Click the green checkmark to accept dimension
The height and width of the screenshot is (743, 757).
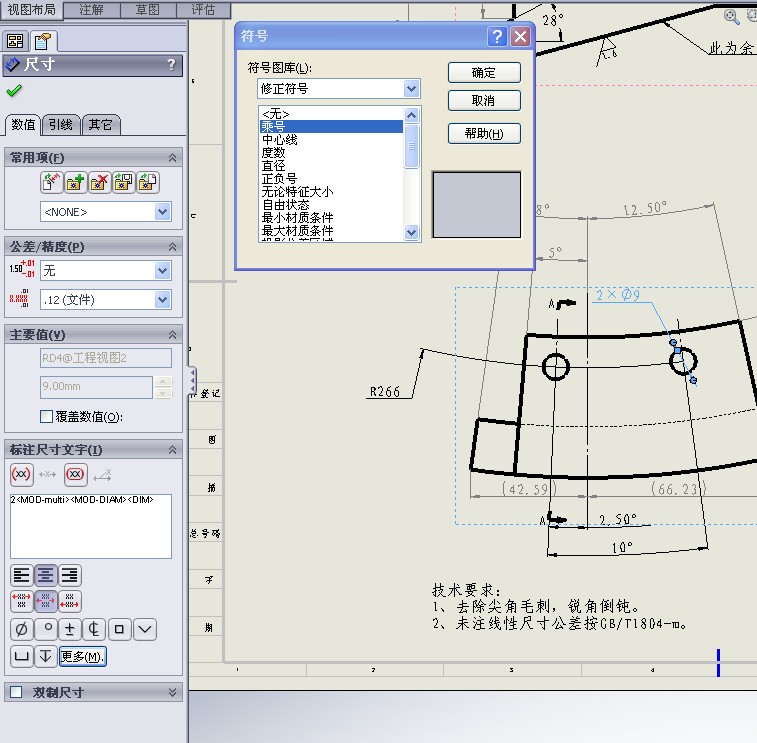click(x=14, y=90)
